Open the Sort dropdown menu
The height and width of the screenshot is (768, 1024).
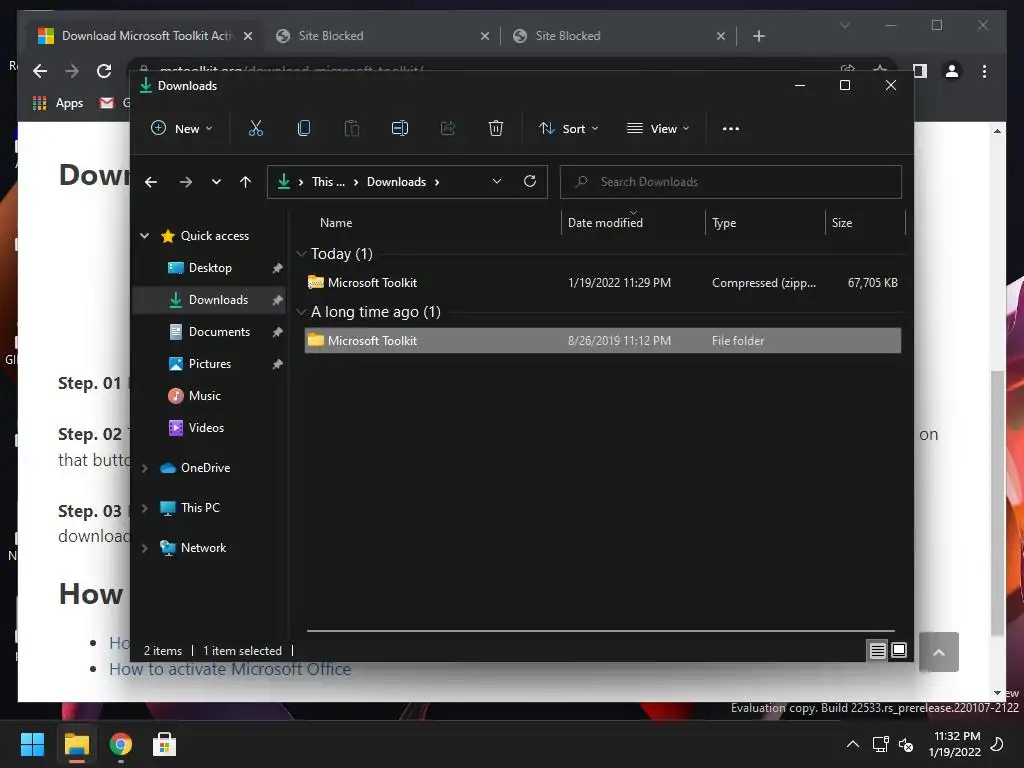tap(568, 129)
